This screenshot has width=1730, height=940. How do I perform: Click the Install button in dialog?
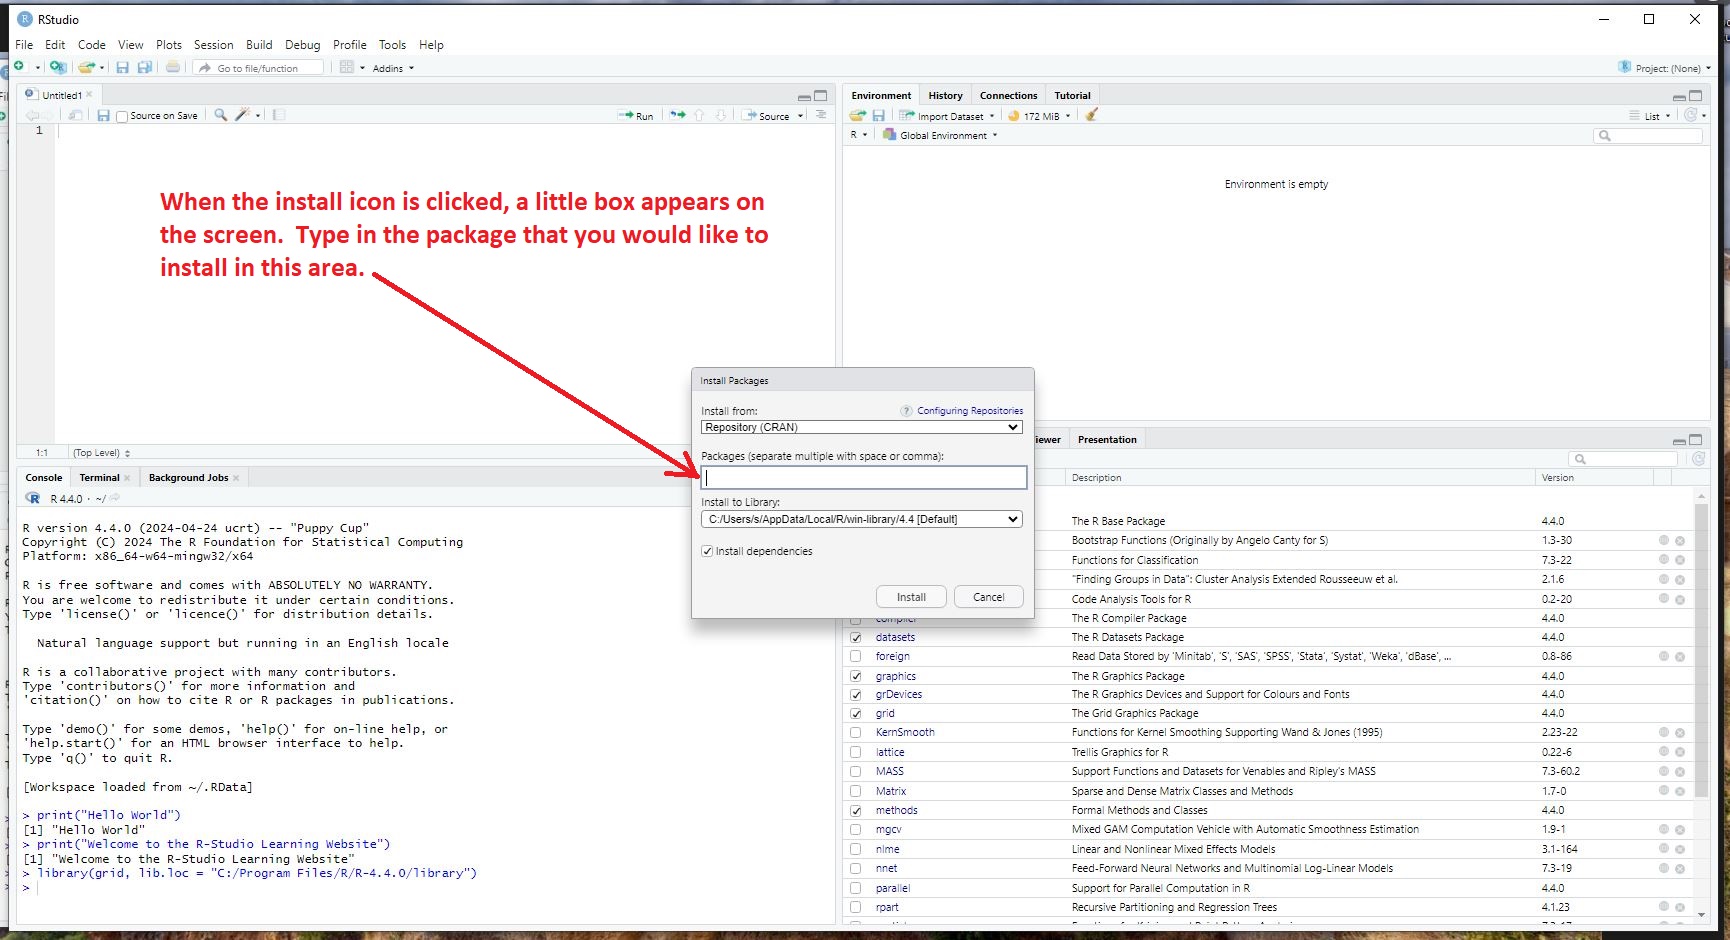(911, 597)
